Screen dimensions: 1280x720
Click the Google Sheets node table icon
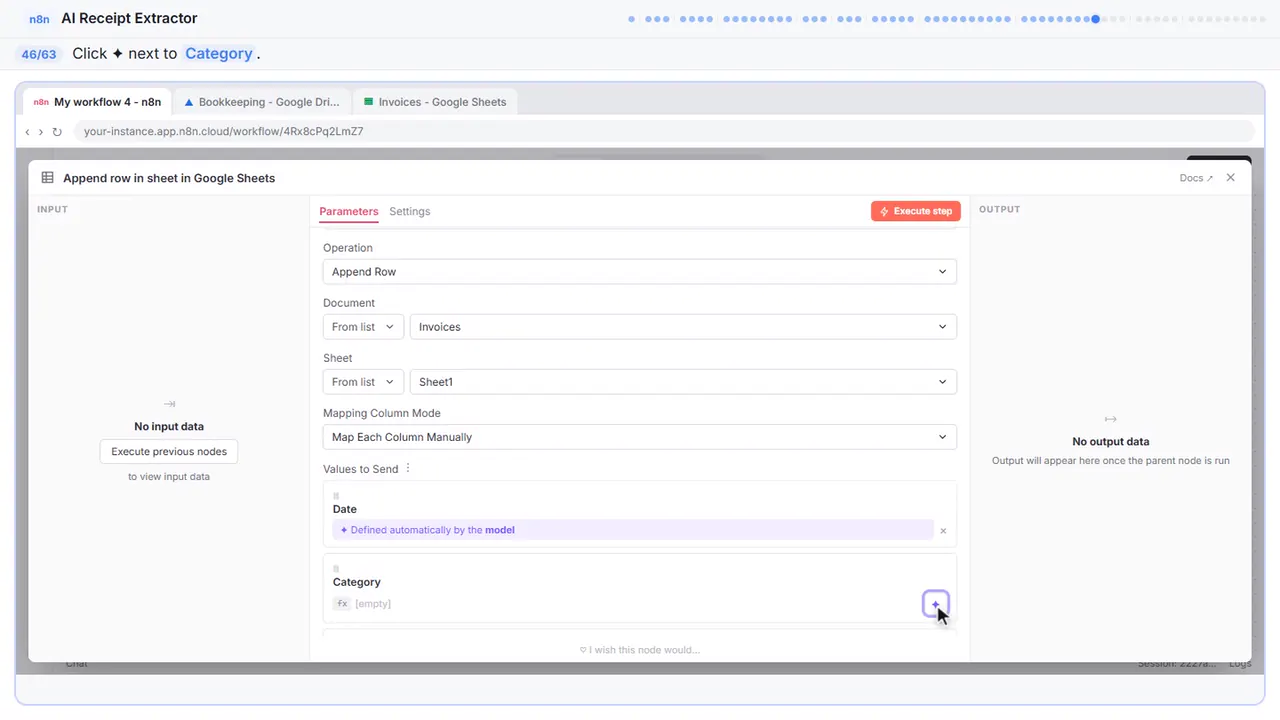click(x=47, y=178)
